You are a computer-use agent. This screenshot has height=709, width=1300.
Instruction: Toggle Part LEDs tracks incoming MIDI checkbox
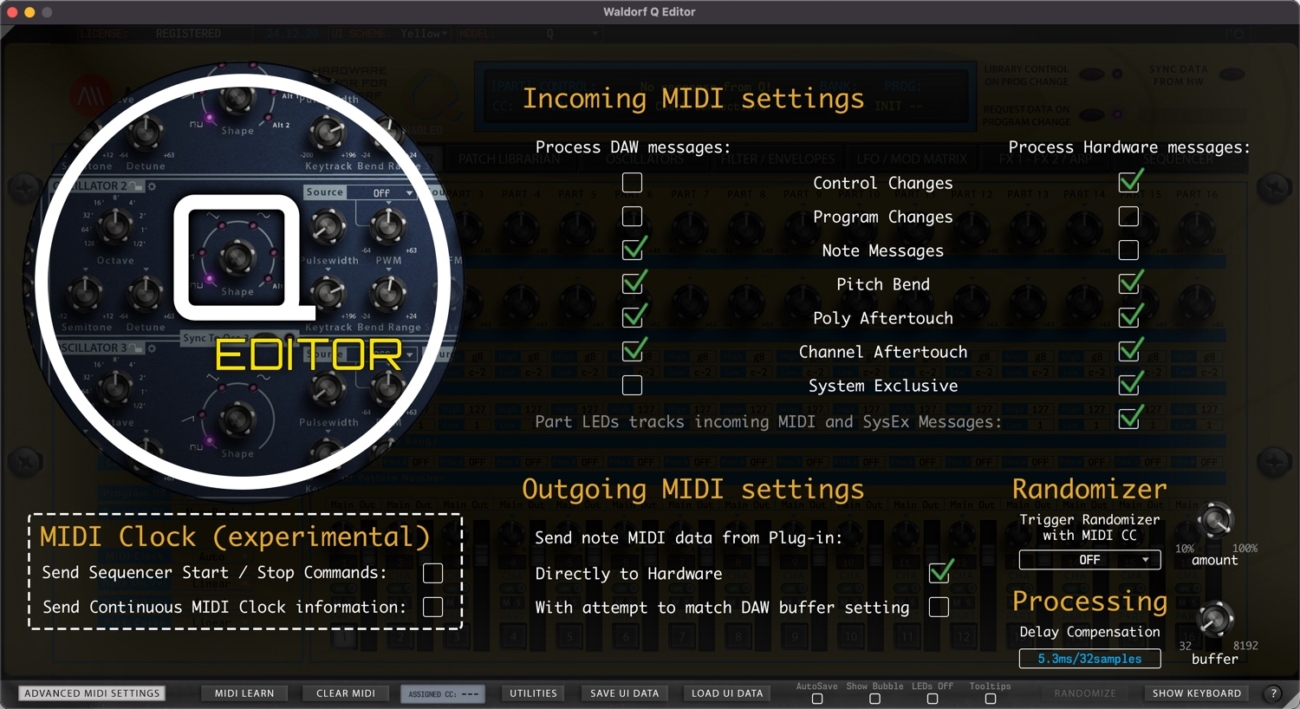pos(1129,419)
